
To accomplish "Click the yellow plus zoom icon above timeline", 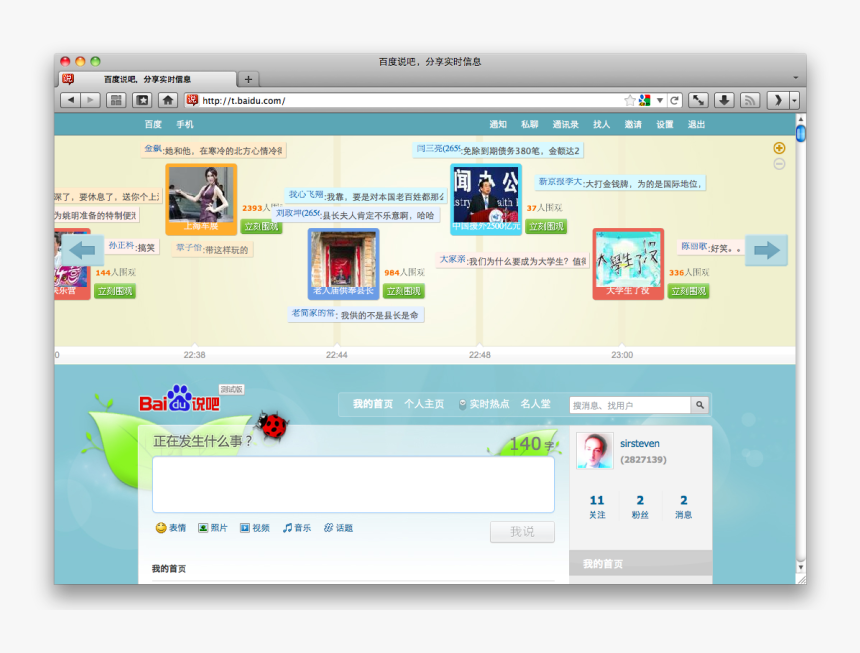I will [x=778, y=146].
